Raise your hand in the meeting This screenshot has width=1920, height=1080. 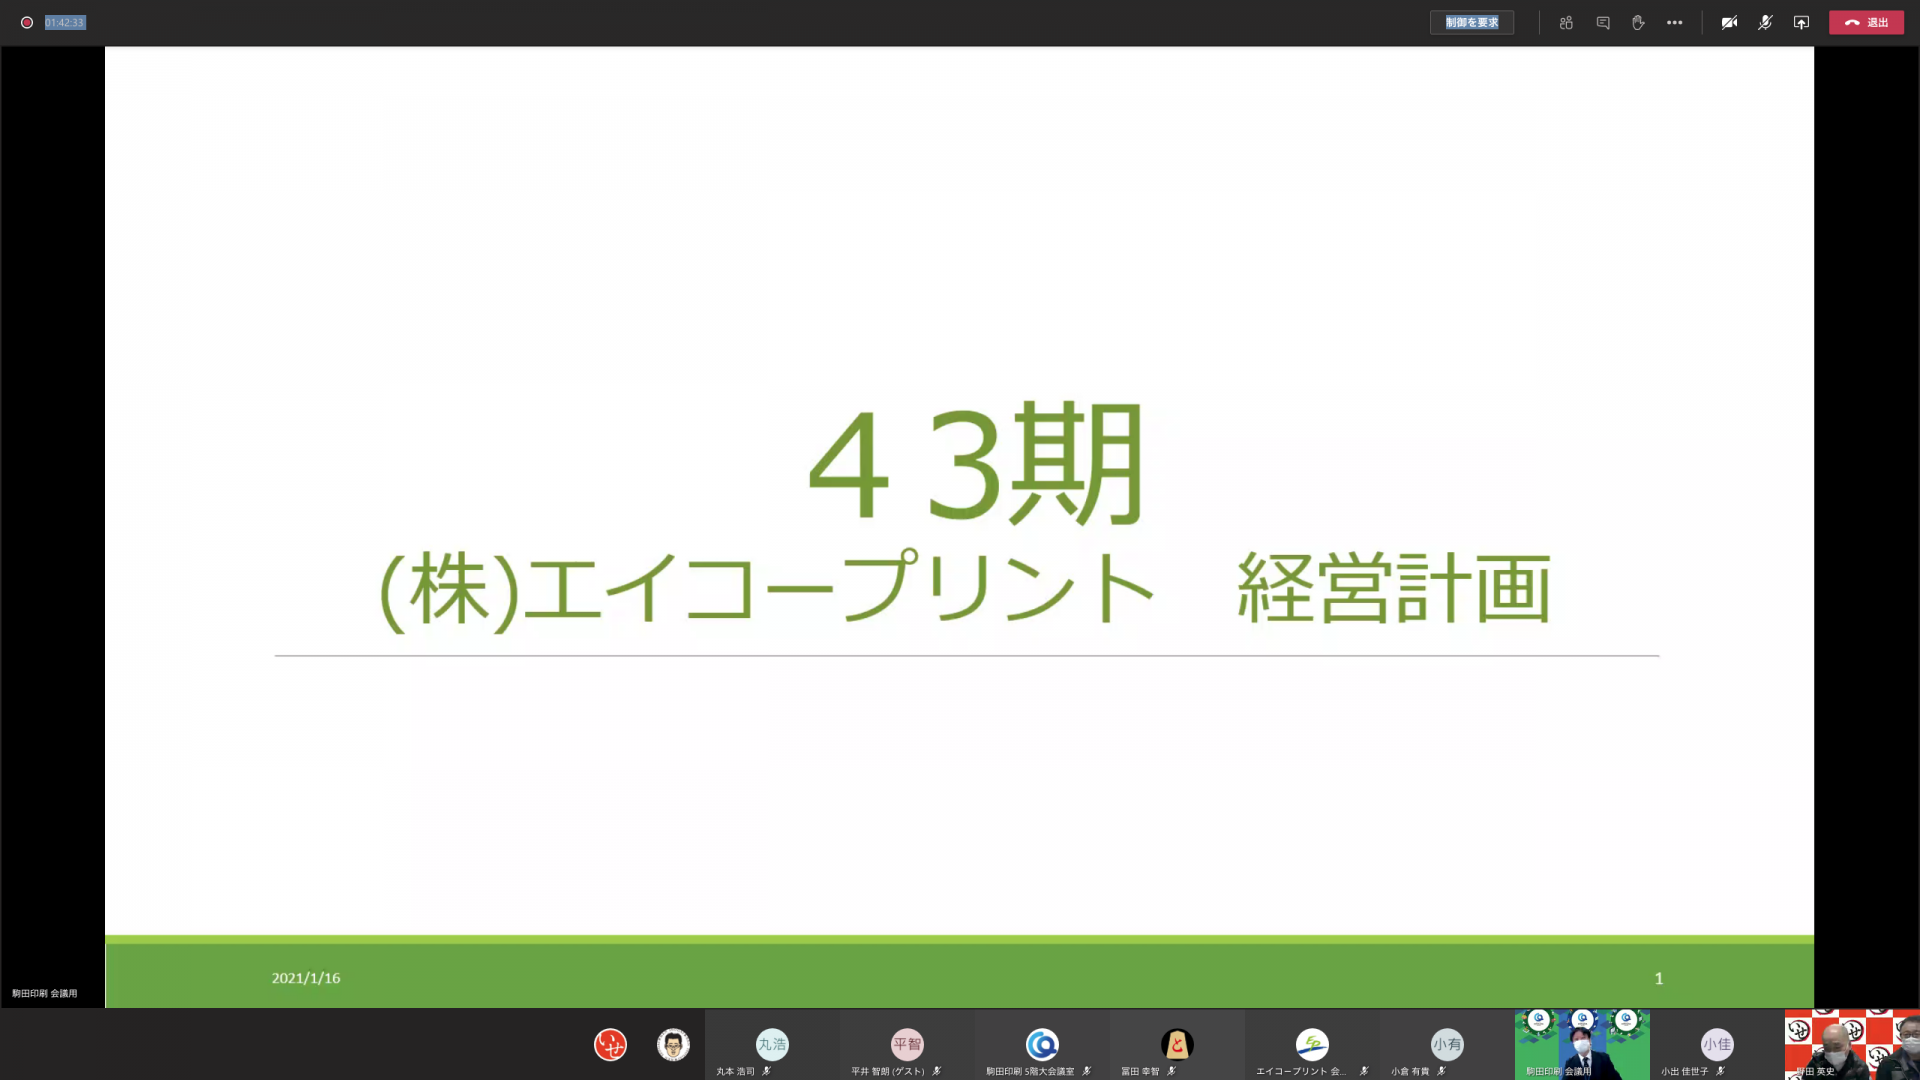(1638, 22)
